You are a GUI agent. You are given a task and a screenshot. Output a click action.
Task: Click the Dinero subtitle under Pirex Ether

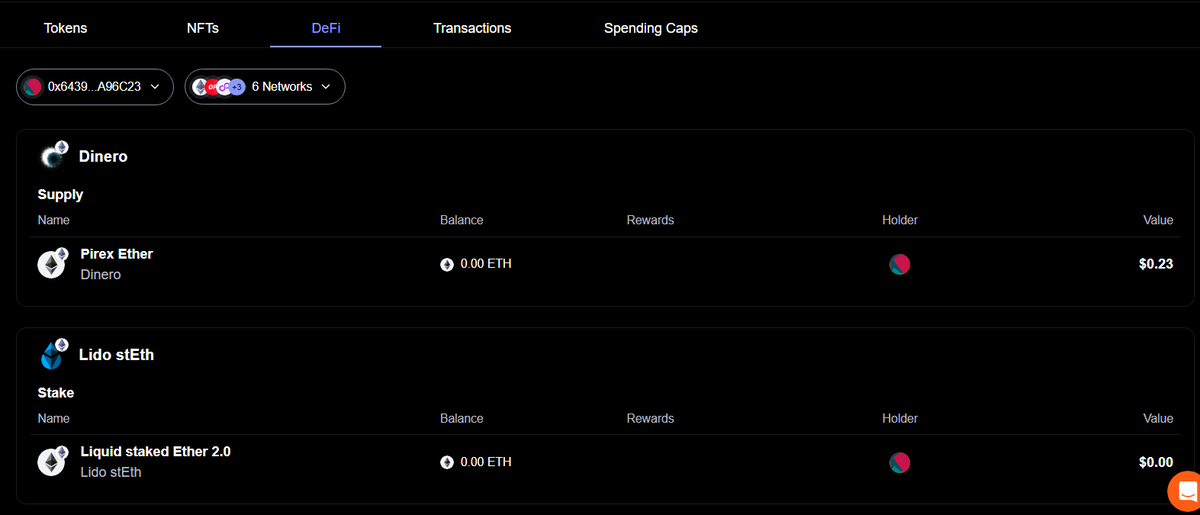(x=100, y=275)
